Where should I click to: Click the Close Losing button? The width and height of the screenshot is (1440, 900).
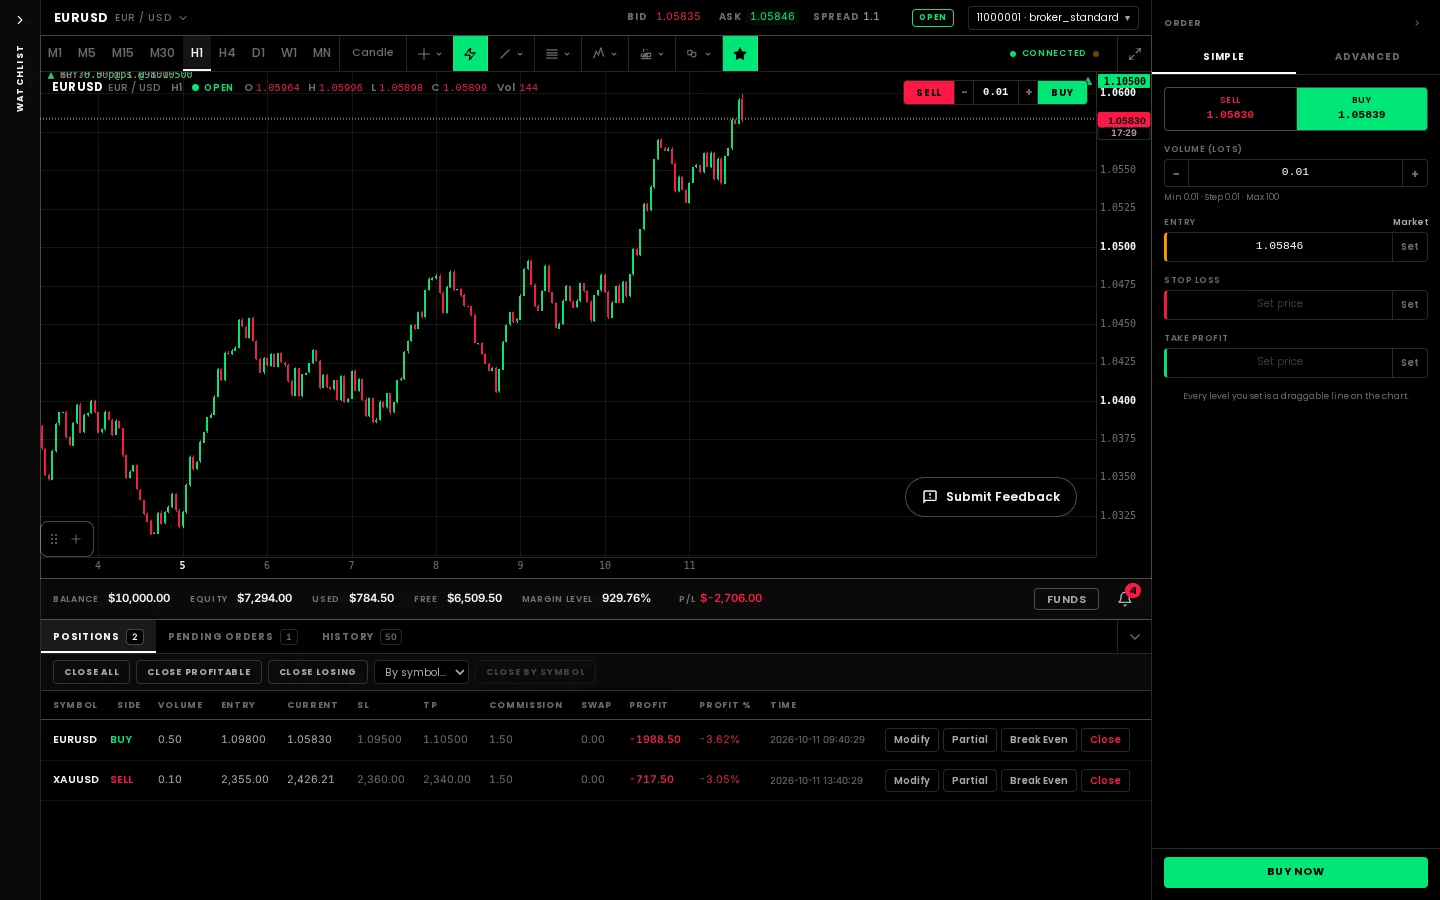pos(318,672)
